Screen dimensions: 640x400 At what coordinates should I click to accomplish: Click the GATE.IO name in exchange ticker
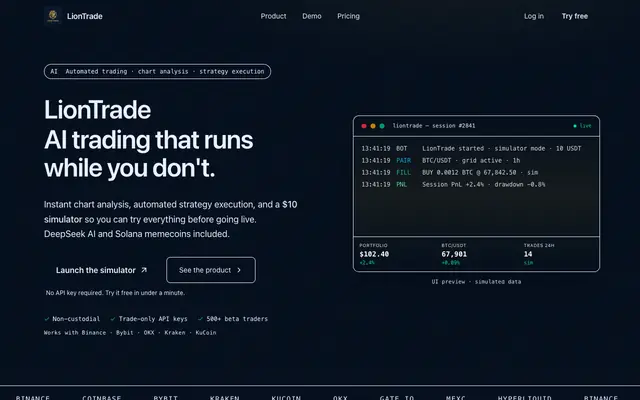397,397
